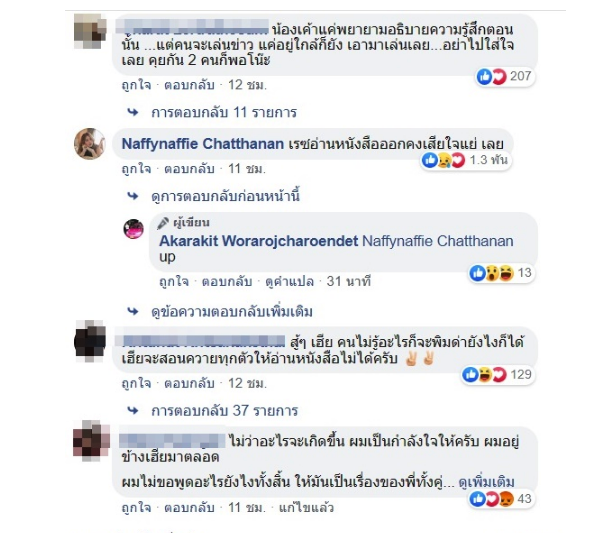The image size is (601, 533).
Task: Expand ดูการตอบกลับก่อนหน้านี้ previous replies
Action: [x=225, y=196]
